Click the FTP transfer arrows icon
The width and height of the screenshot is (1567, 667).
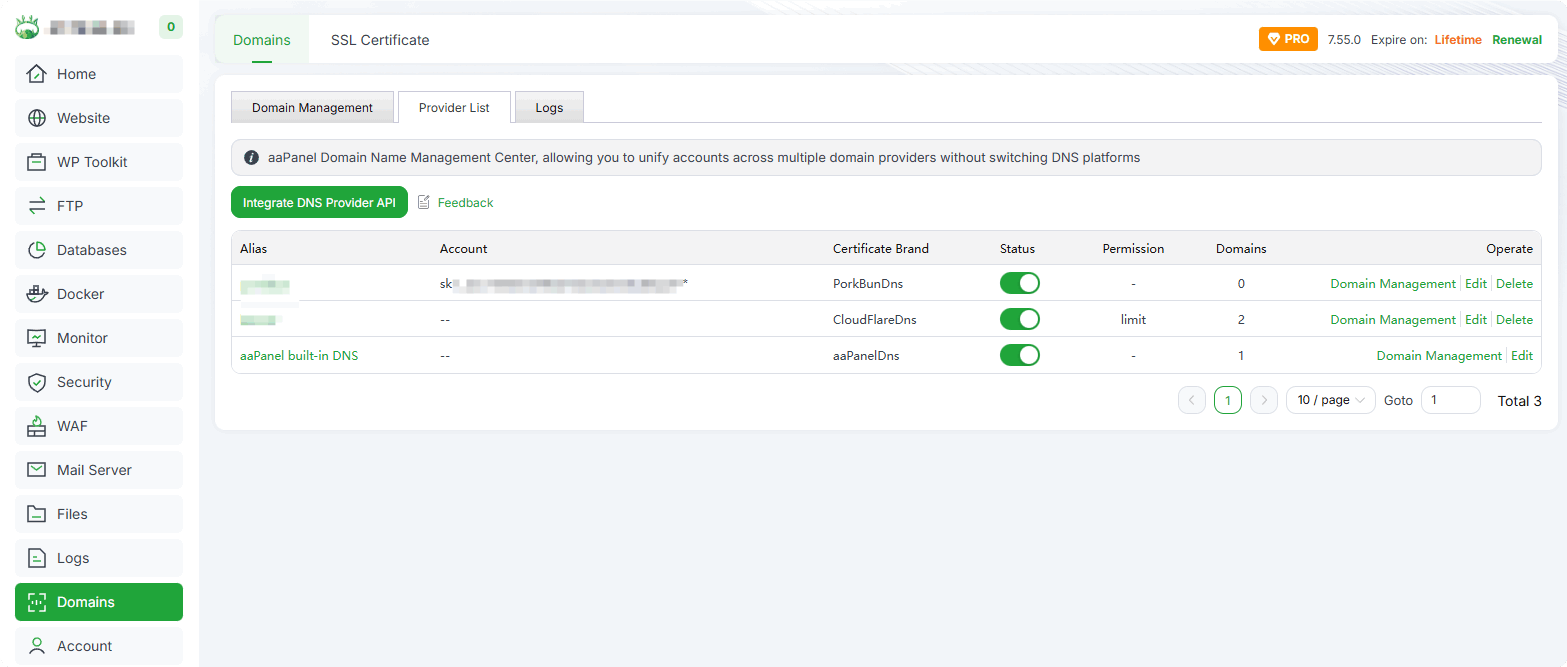click(x=37, y=206)
